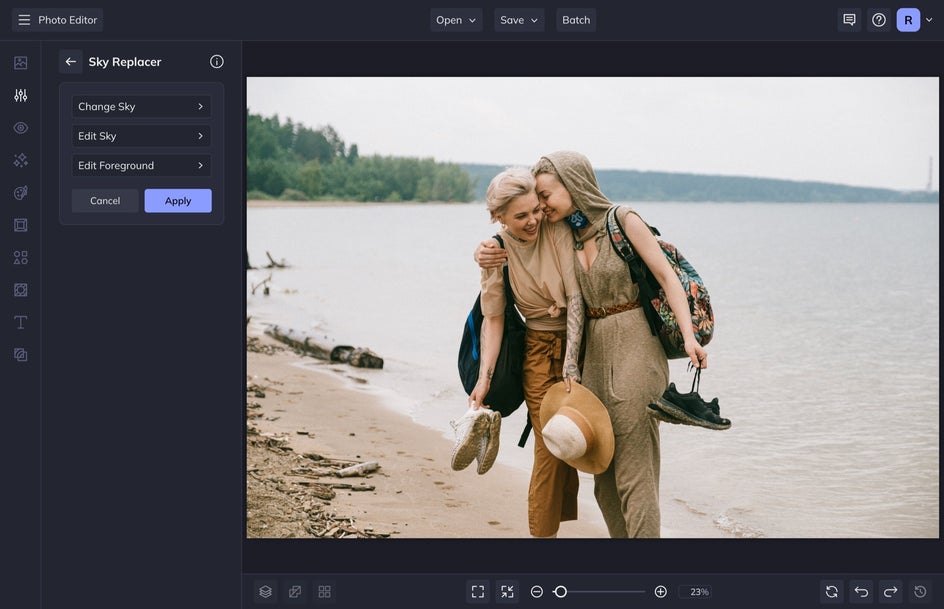Select the fit to screen icon
944x609 pixels.
(x=478, y=592)
